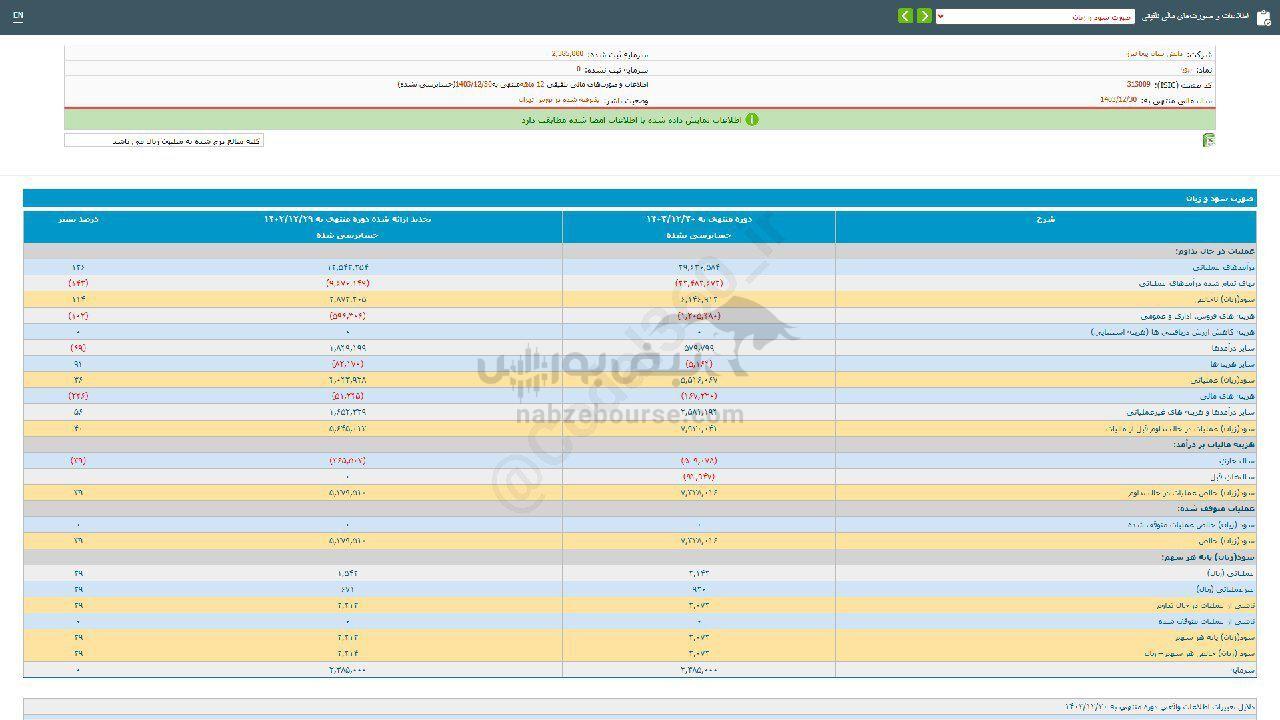Screen dimensions: 1280x720
Task: Select the سرمایه row label at table bottom
Action: tap(1244, 669)
